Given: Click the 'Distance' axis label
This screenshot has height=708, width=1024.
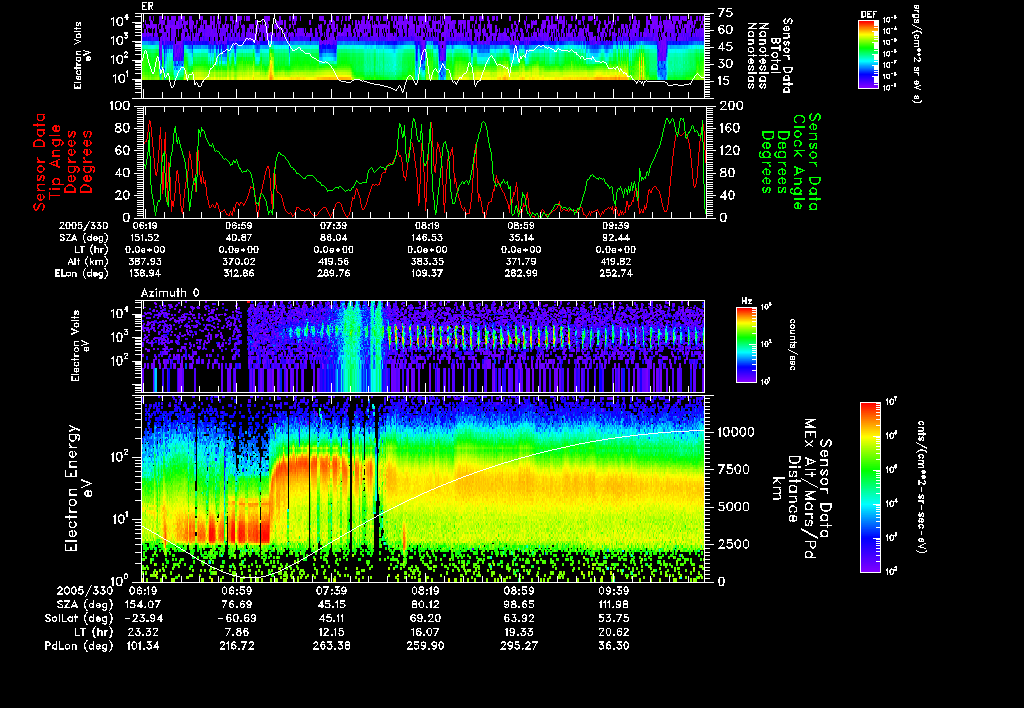Looking at the screenshot, I should [x=793, y=489].
